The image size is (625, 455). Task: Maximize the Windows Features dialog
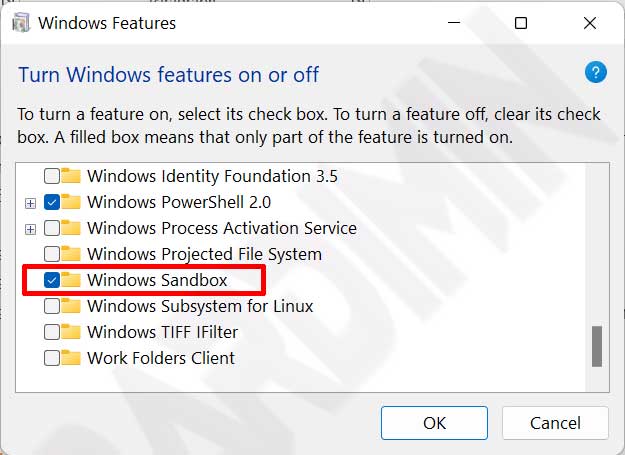coord(521,23)
